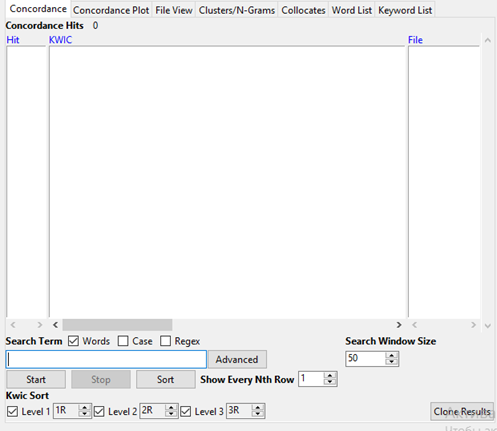Decrease Level 3 sort position
Screen dimensions: 497x431
pos(258,414)
